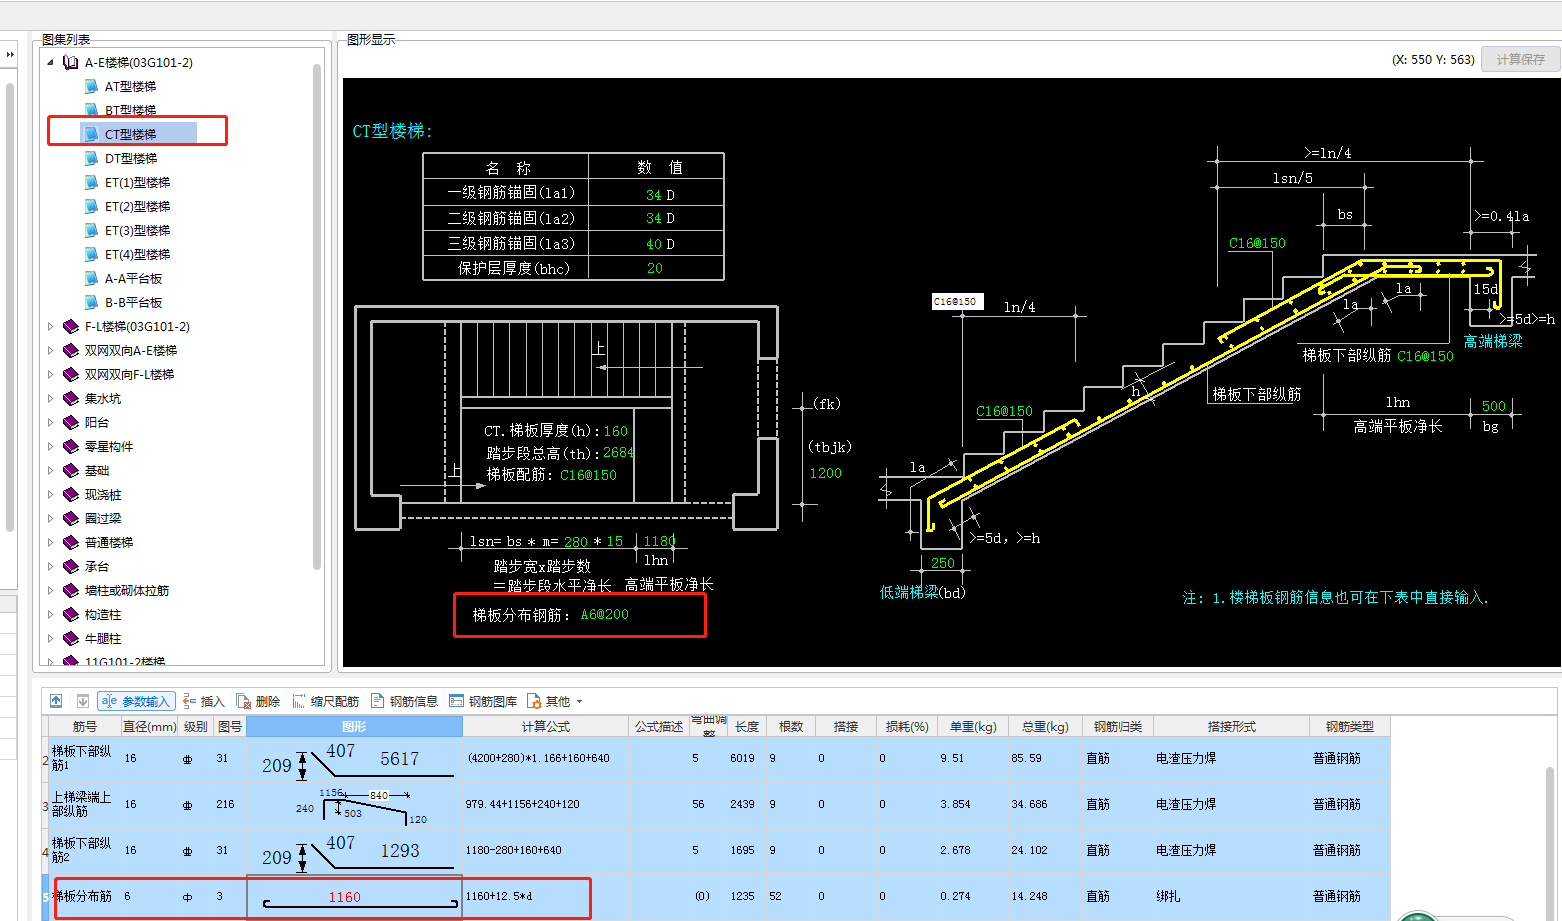This screenshot has width=1562, height=921.
Task: Expand the 双网双向F-L楼梯 node
Action: coord(51,374)
